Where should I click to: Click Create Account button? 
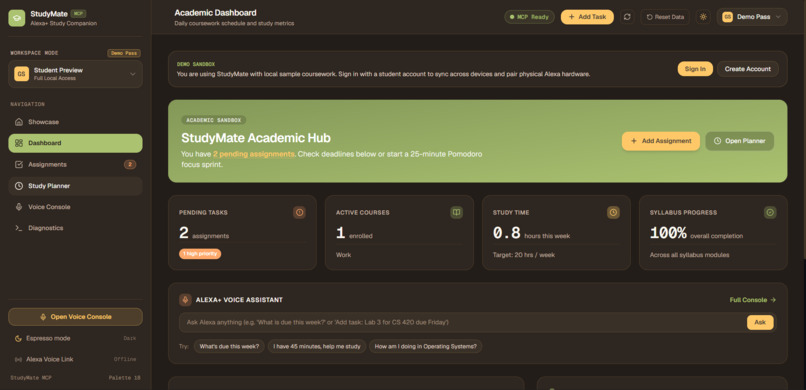pos(747,69)
